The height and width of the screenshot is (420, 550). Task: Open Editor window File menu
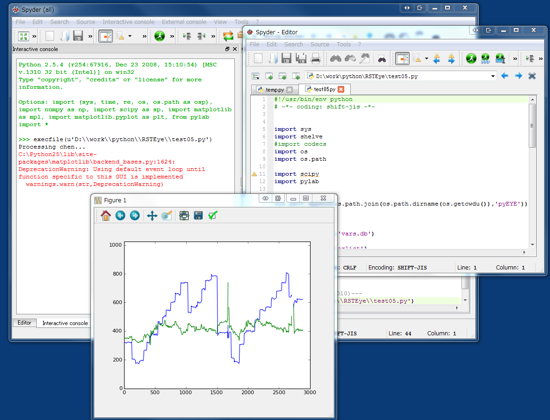pos(254,44)
